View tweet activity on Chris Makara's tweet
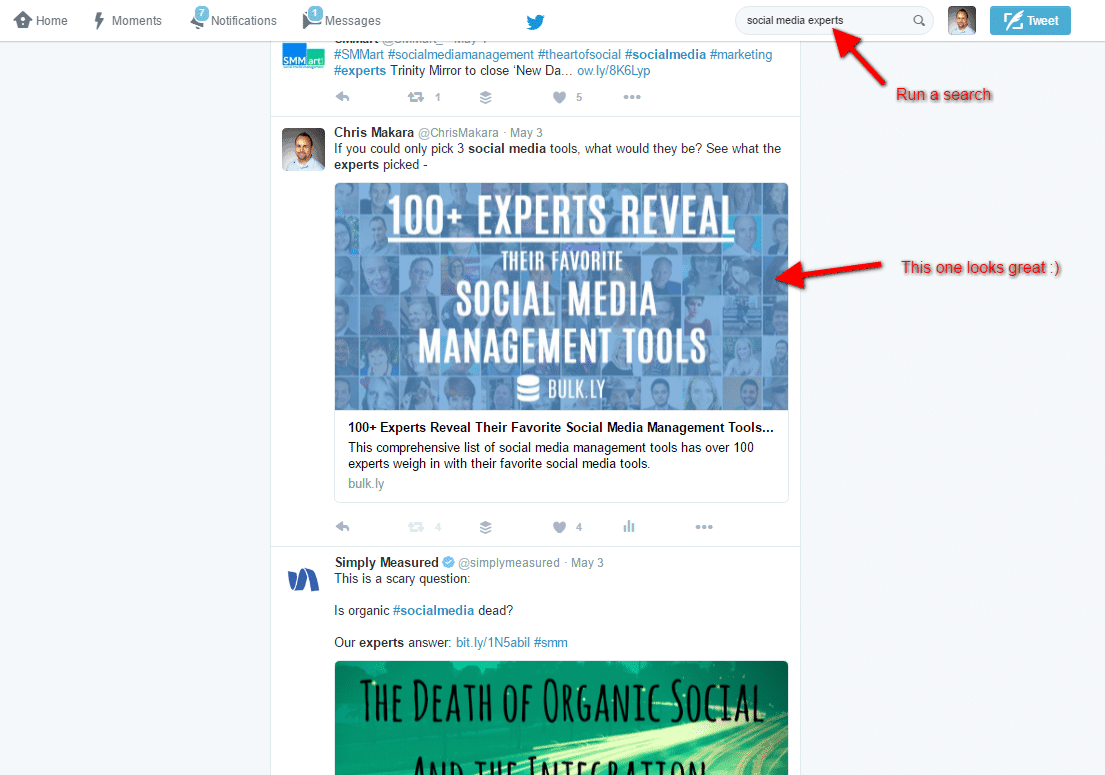The image size is (1105, 775). 629,526
